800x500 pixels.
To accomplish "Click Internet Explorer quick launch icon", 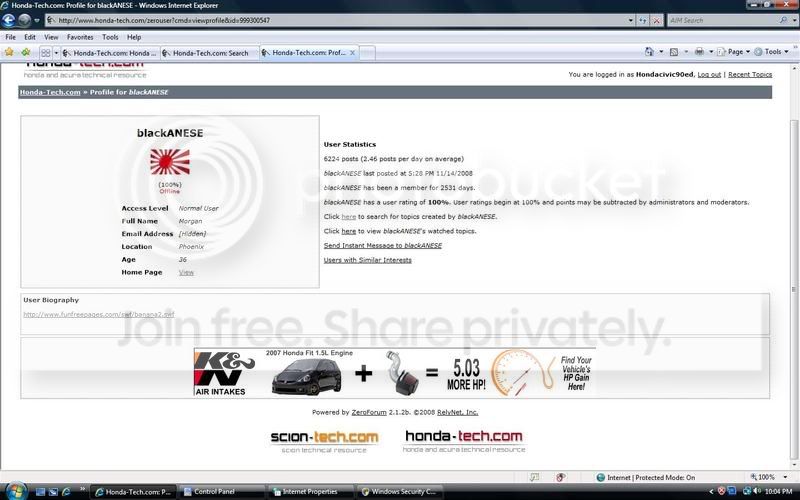I will click(66, 492).
